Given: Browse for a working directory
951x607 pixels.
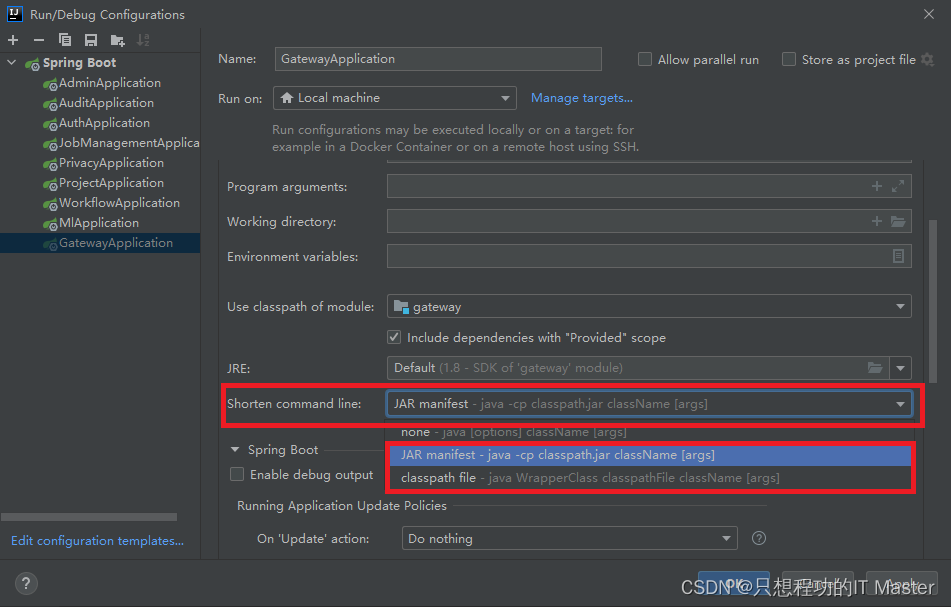Looking at the screenshot, I should [x=898, y=221].
